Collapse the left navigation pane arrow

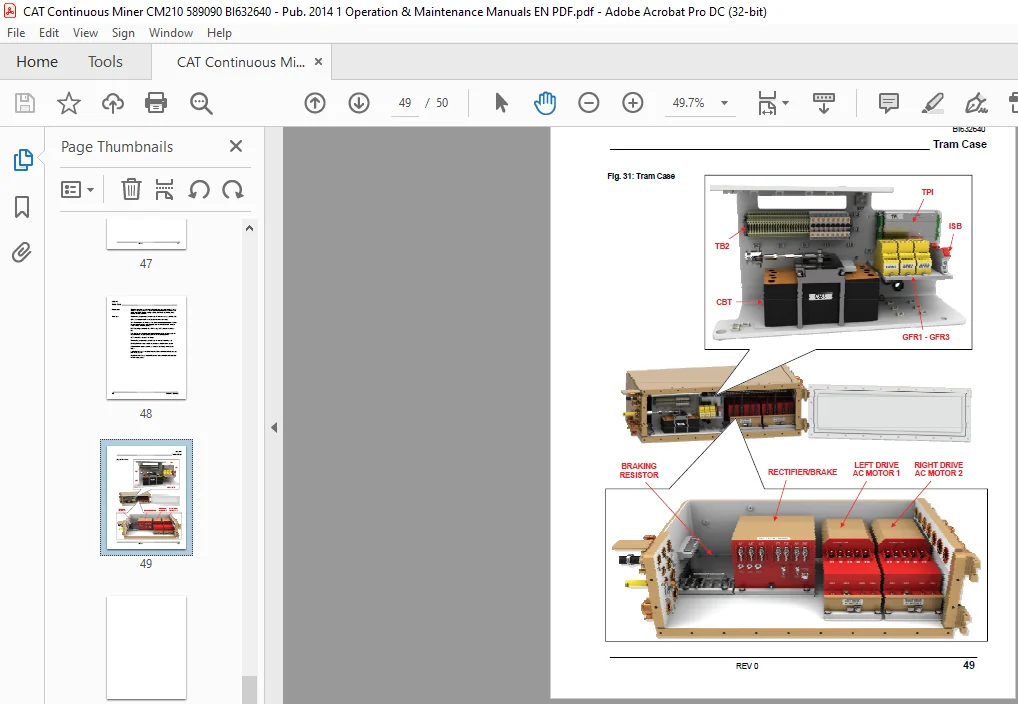coord(274,427)
